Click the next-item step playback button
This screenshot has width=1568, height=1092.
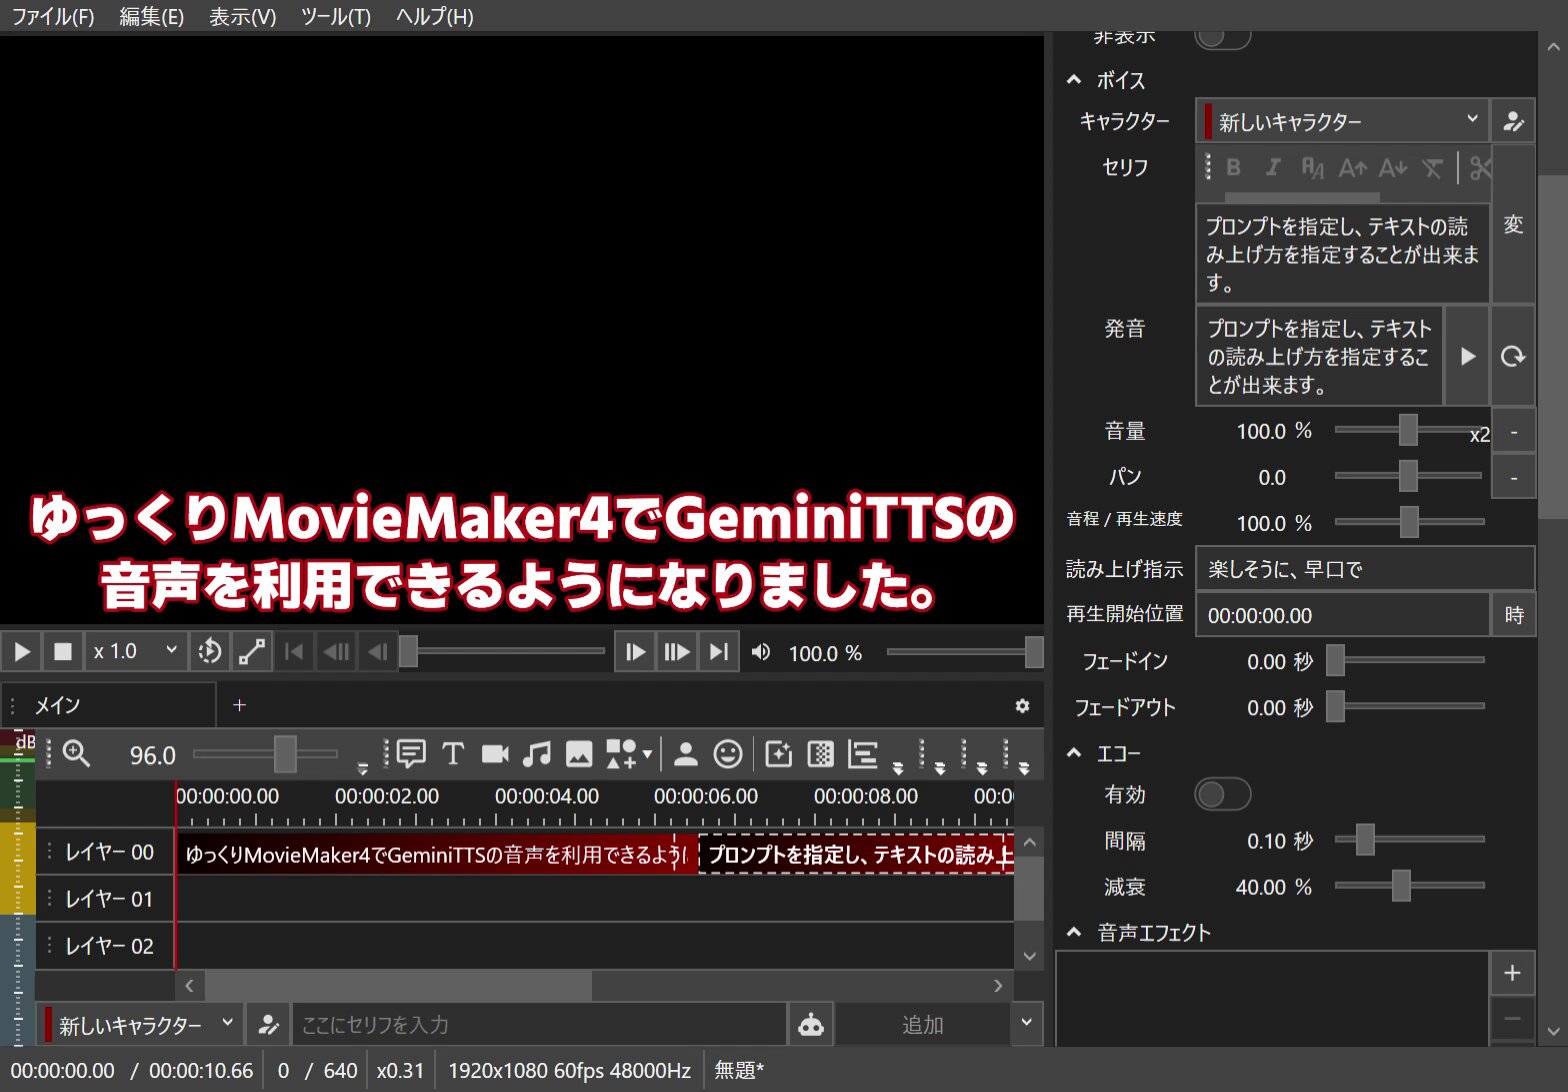pyautogui.click(x=677, y=652)
